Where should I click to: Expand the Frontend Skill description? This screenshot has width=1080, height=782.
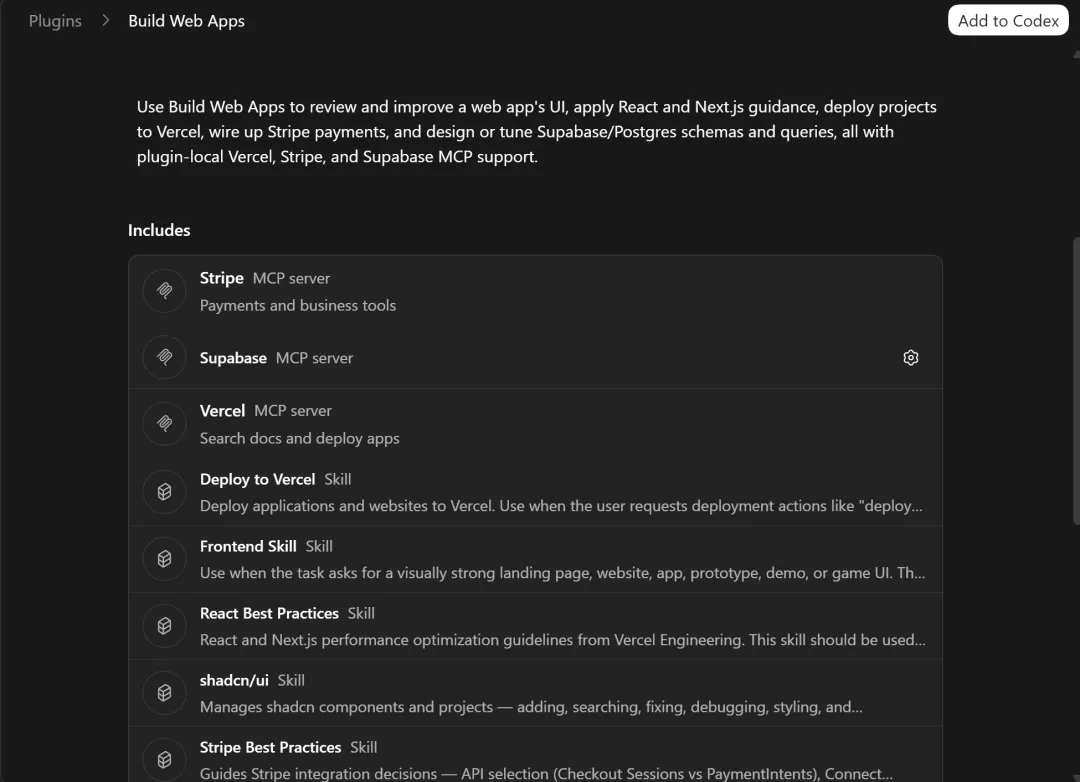(x=560, y=573)
